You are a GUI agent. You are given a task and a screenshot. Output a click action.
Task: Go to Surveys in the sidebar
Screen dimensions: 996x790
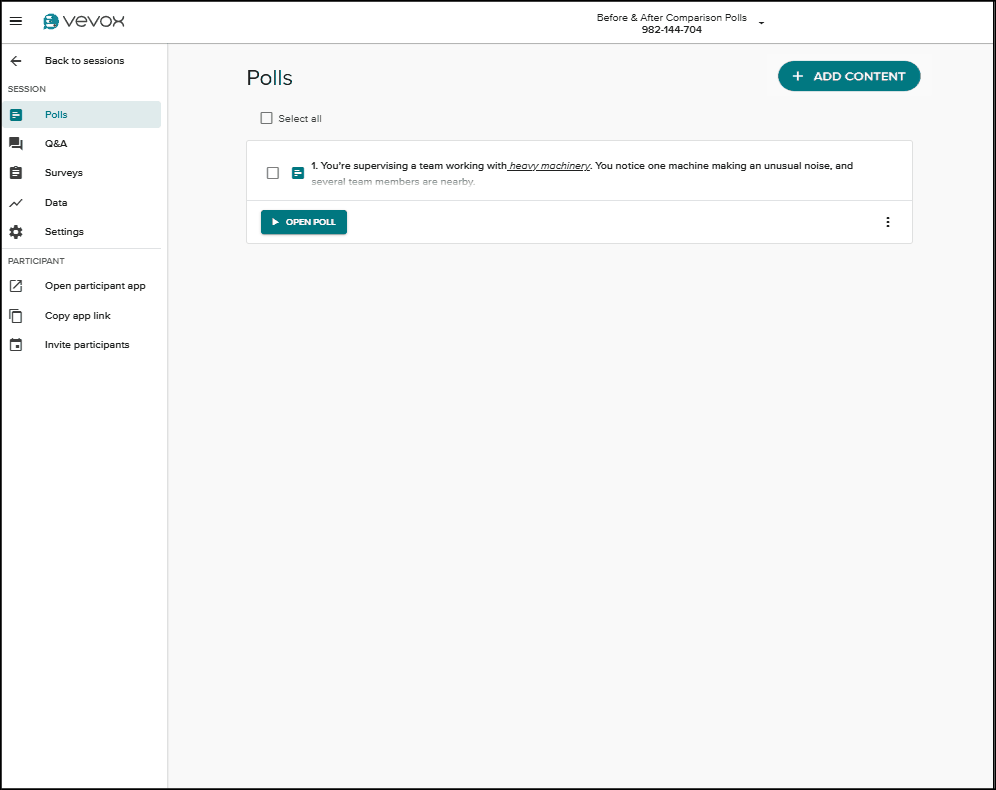coord(64,173)
